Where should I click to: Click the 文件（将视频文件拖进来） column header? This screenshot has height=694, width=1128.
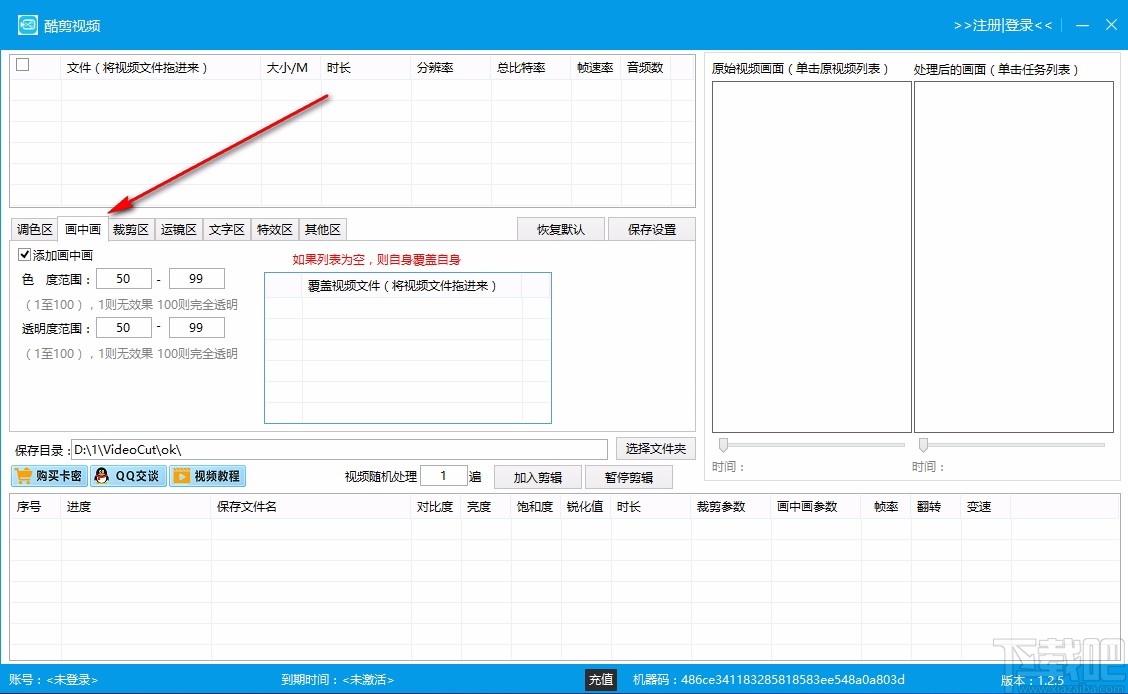coord(160,68)
